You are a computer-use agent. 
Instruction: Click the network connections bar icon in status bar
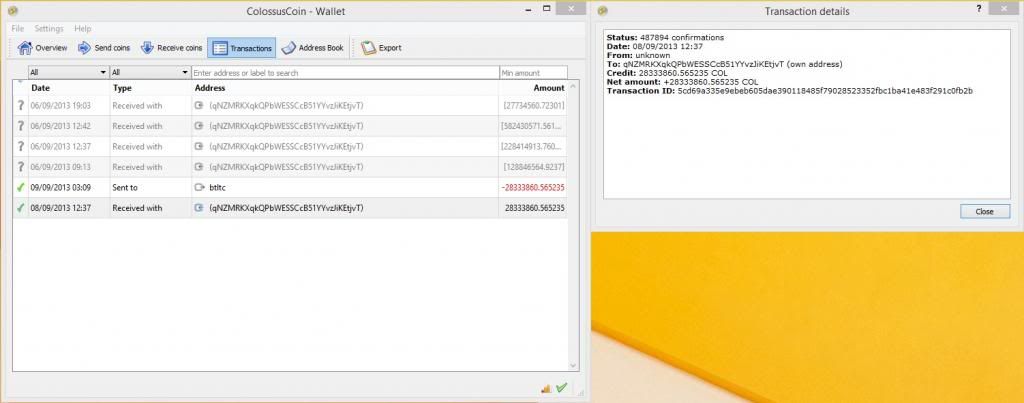pyautogui.click(x=546, y=389)
